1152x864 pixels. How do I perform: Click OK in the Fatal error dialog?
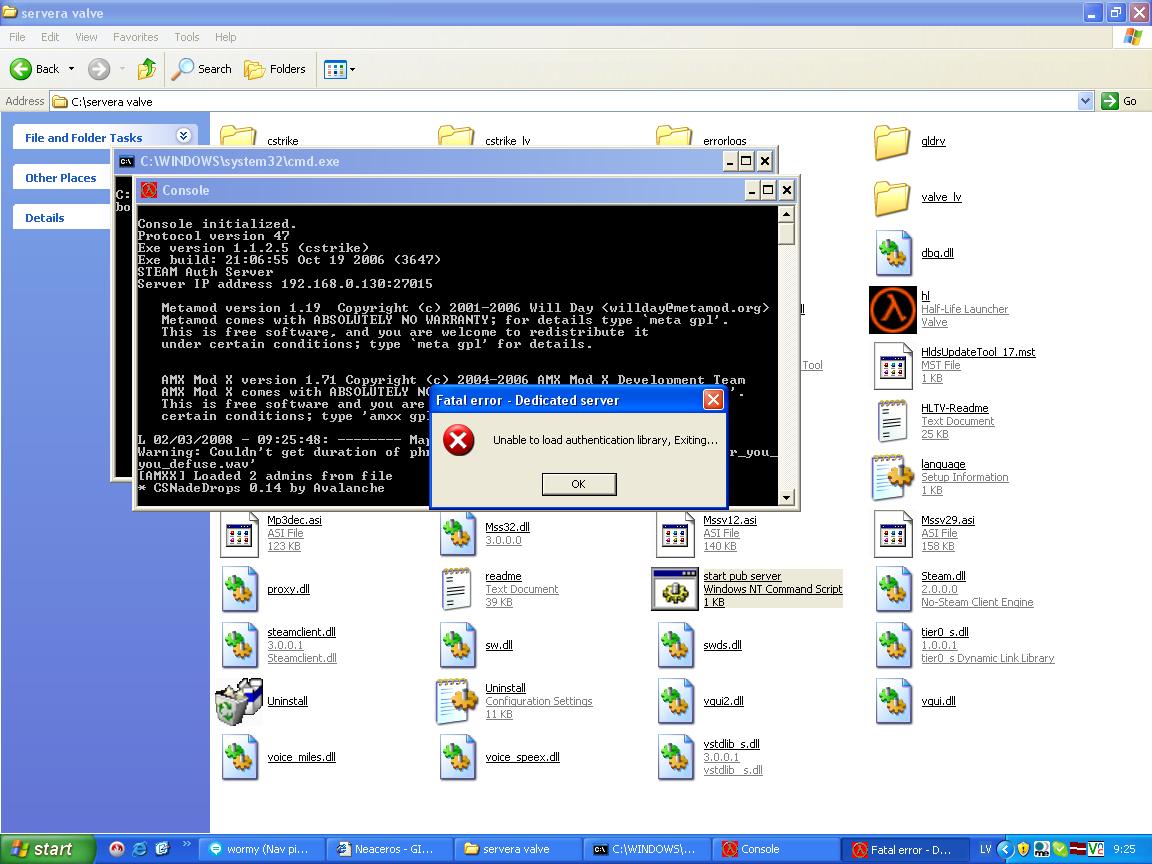pyautogui.click(x=578, y=484)
